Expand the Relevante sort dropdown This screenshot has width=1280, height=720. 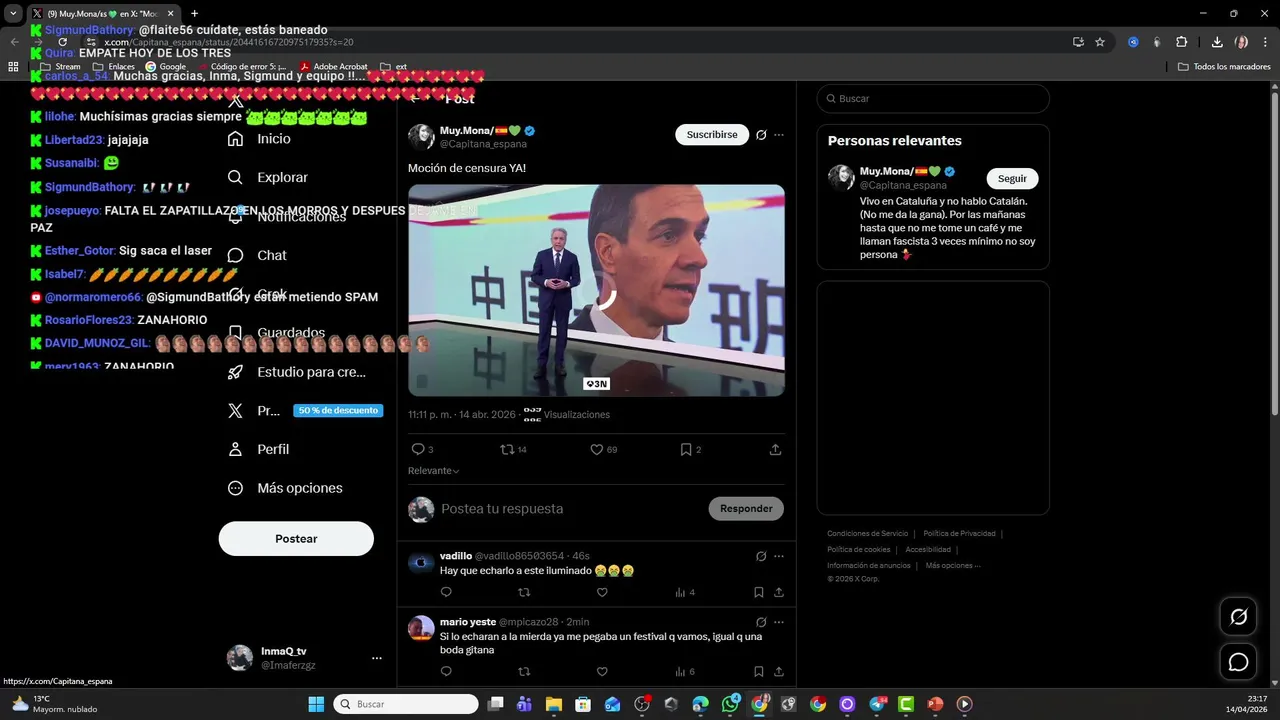434,471
